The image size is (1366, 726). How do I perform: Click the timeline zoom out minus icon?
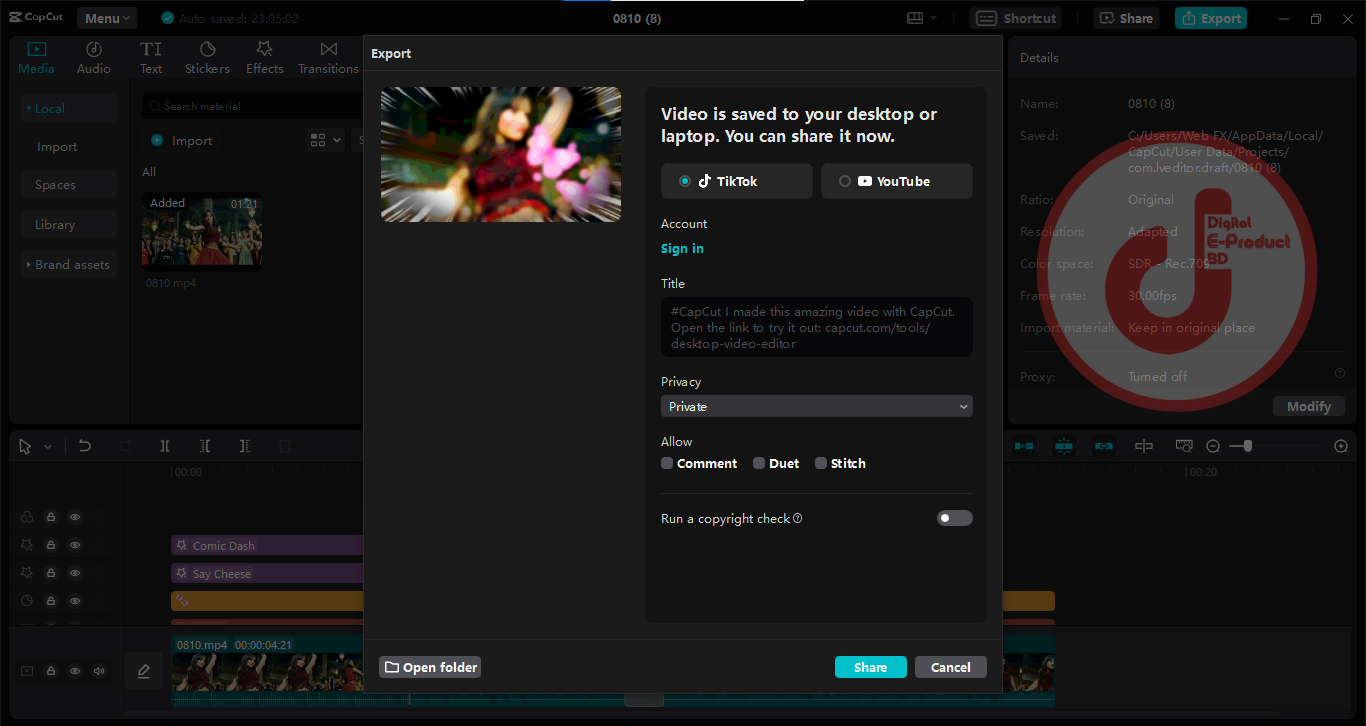pyautogui.click(x=1213, y=446)
